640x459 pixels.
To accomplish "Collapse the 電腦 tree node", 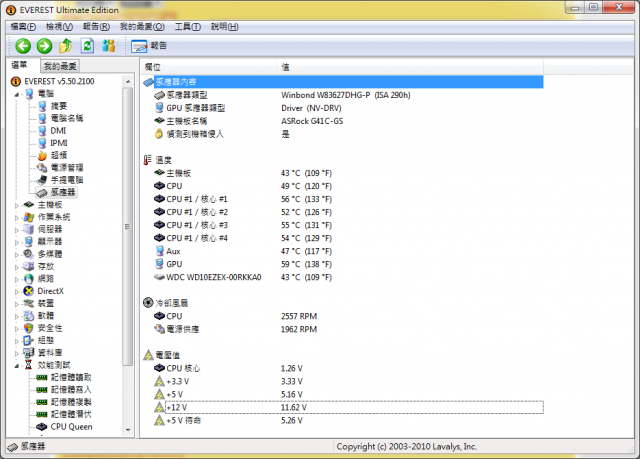I will 17,94.
